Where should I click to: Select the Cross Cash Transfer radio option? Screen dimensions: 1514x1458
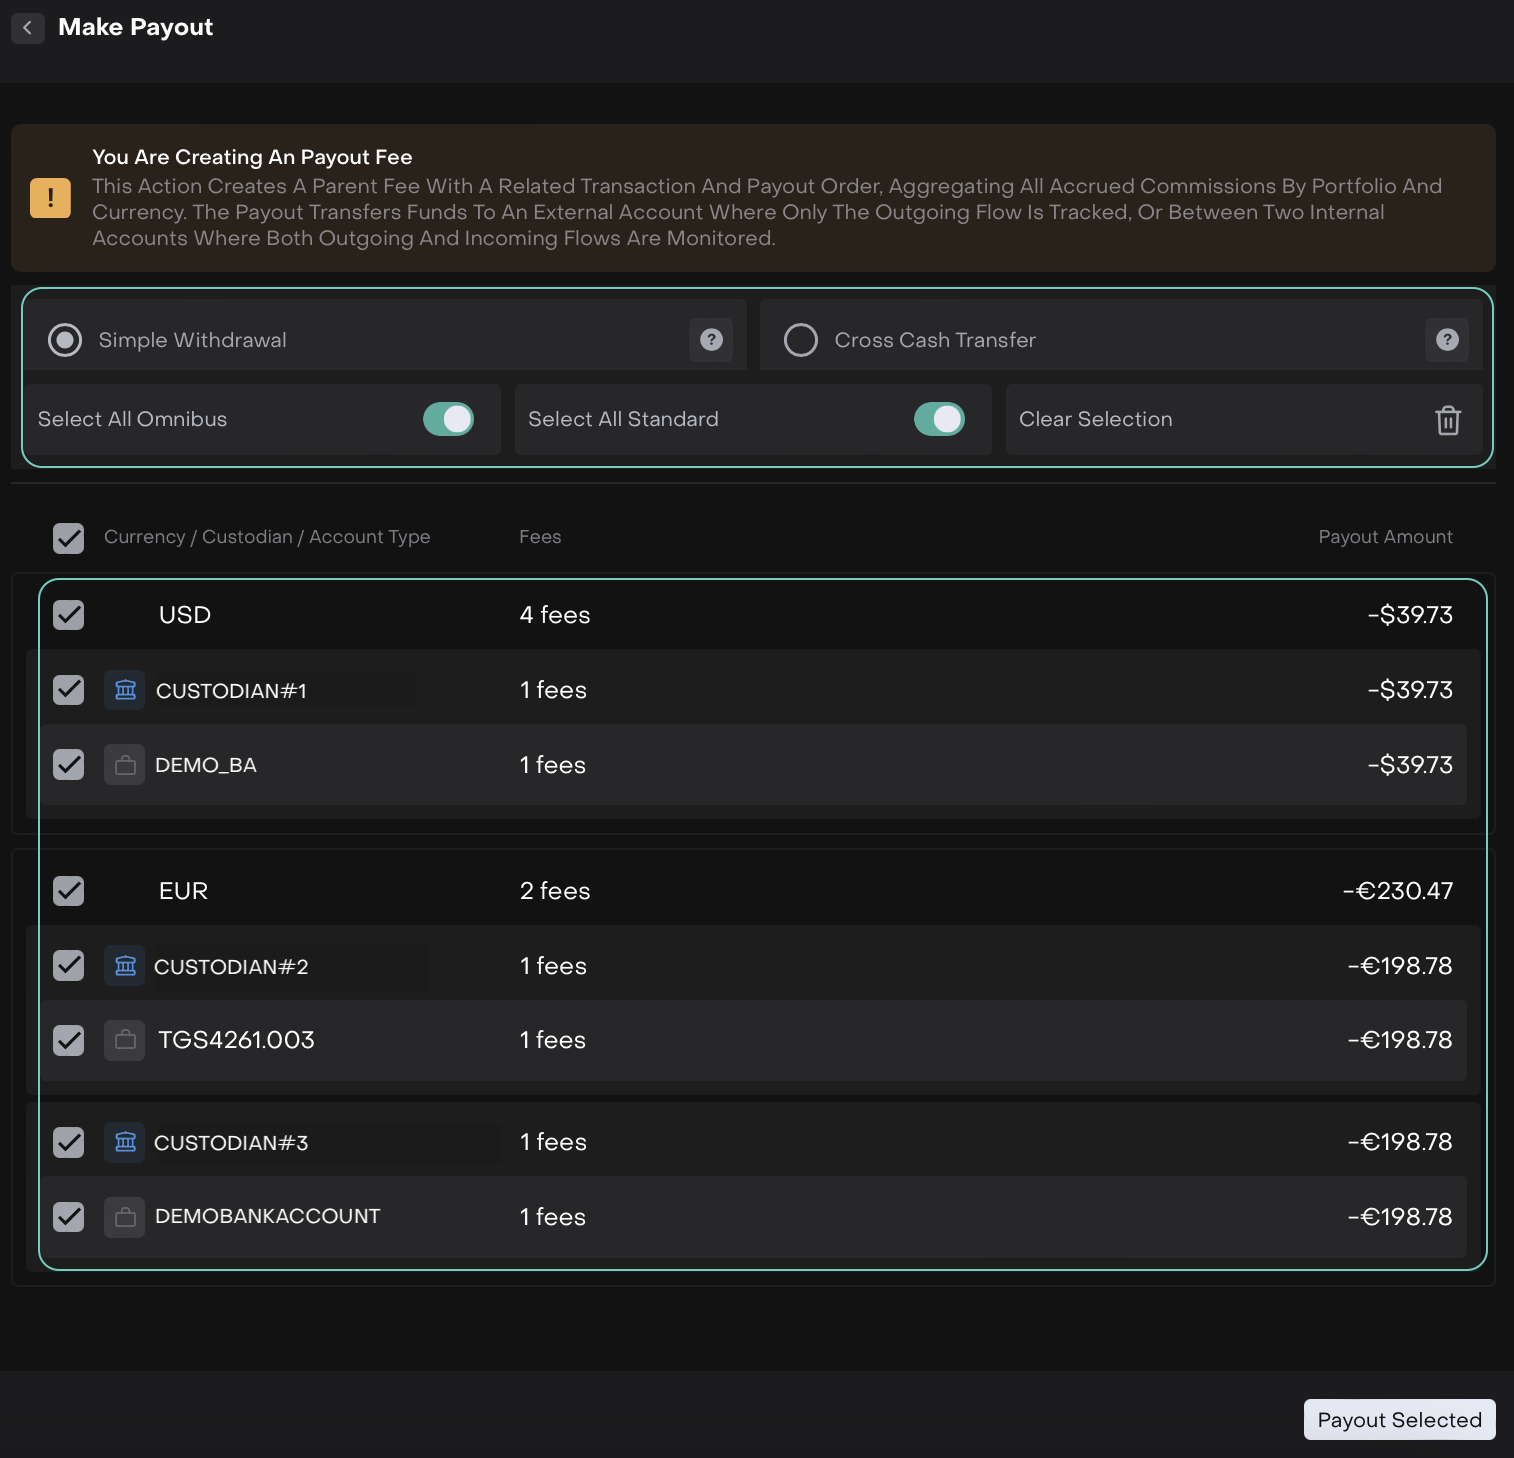coord(801,340)
